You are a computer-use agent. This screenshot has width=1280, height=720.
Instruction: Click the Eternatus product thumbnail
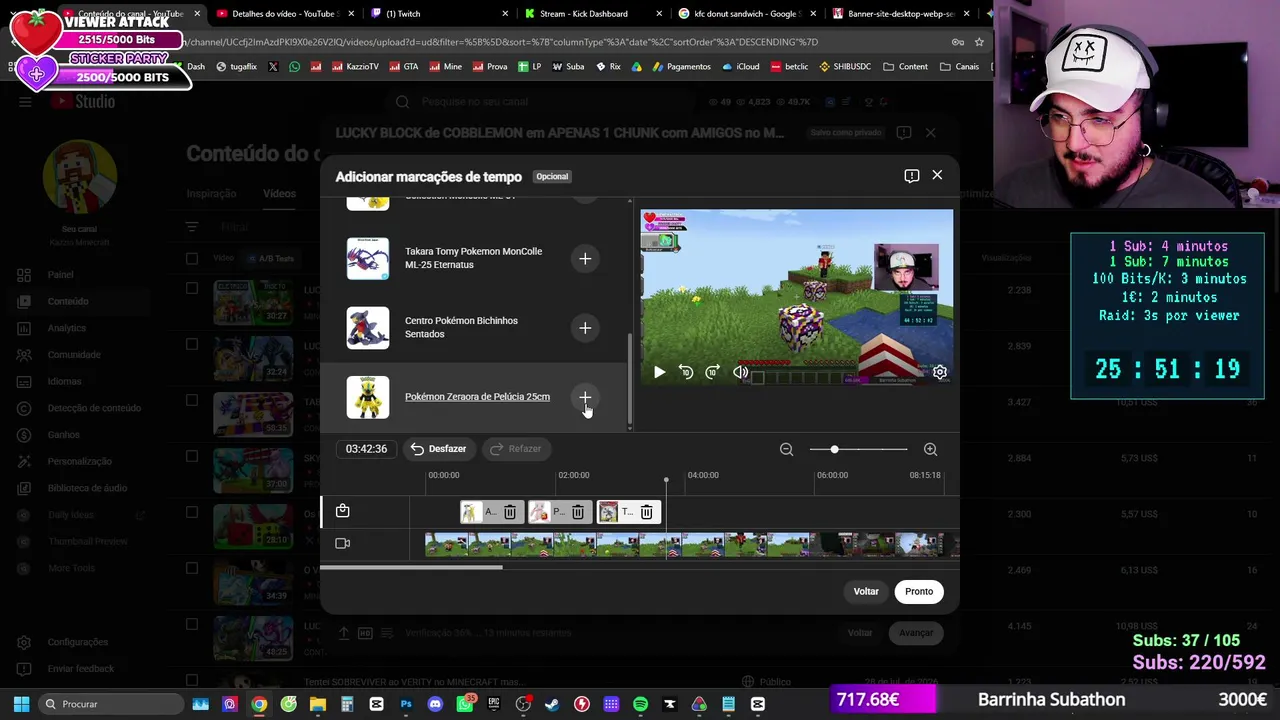pyautogui.click(x=368, y=258)
